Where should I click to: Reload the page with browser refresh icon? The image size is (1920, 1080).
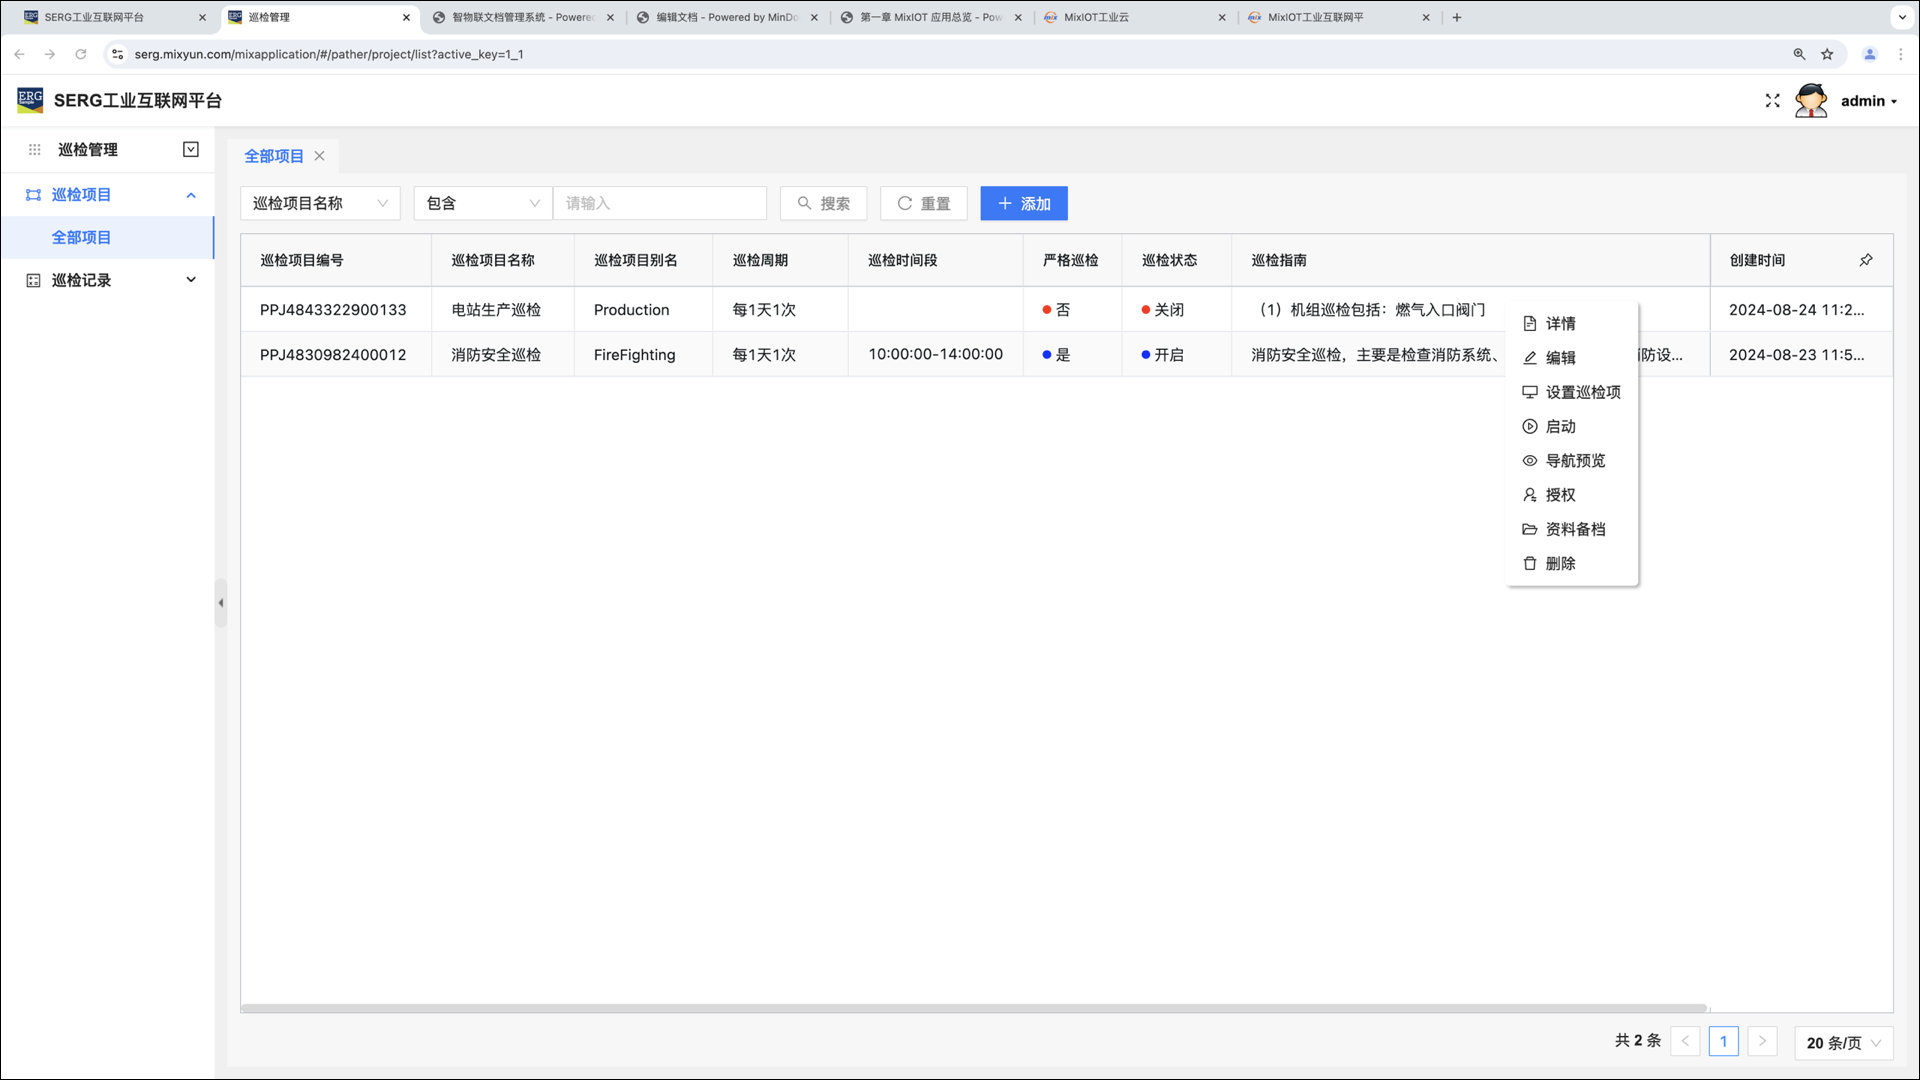81,54
